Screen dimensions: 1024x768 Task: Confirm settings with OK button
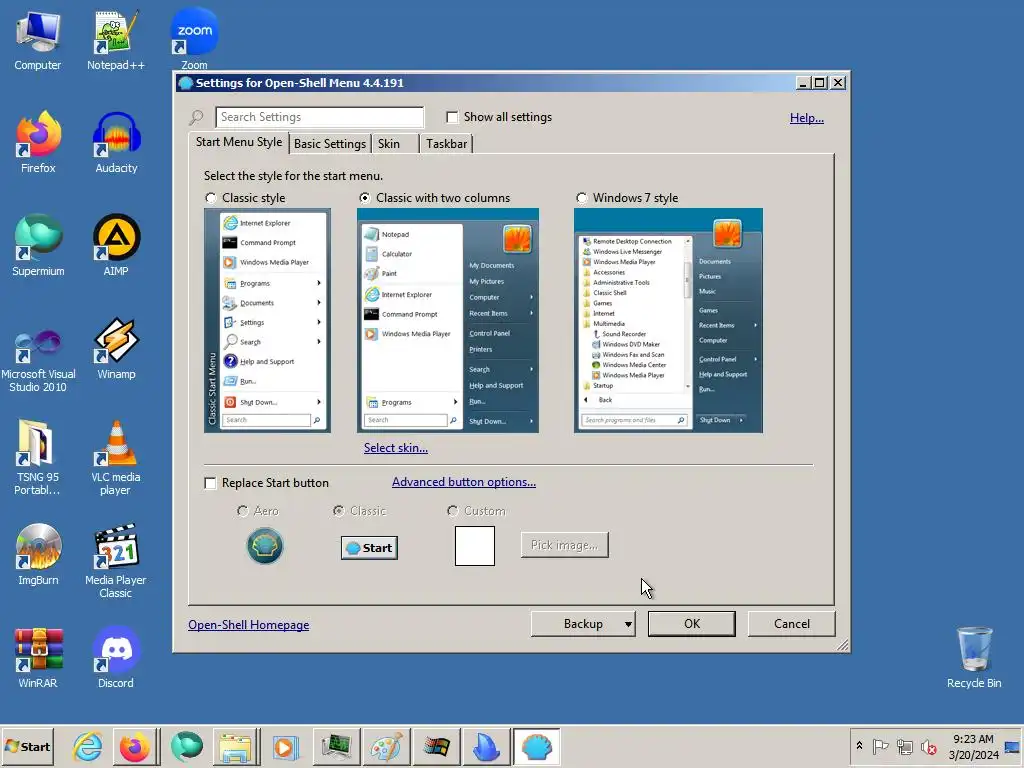(x=692, y=624)
